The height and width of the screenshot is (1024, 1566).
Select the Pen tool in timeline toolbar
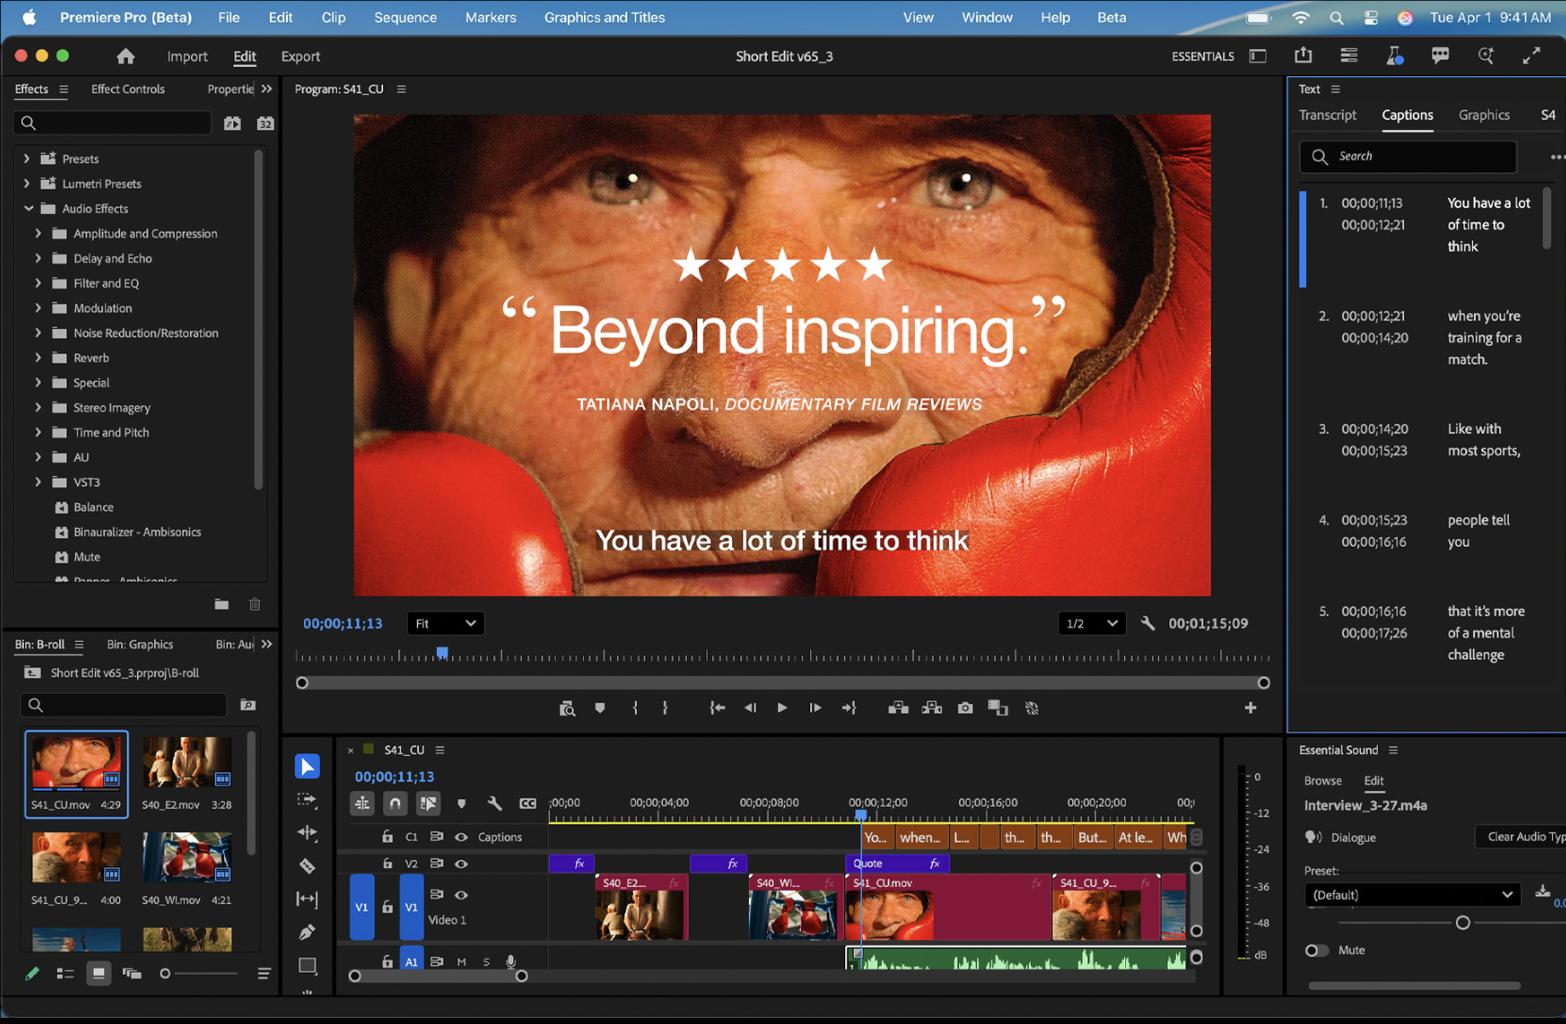(307, 932)
